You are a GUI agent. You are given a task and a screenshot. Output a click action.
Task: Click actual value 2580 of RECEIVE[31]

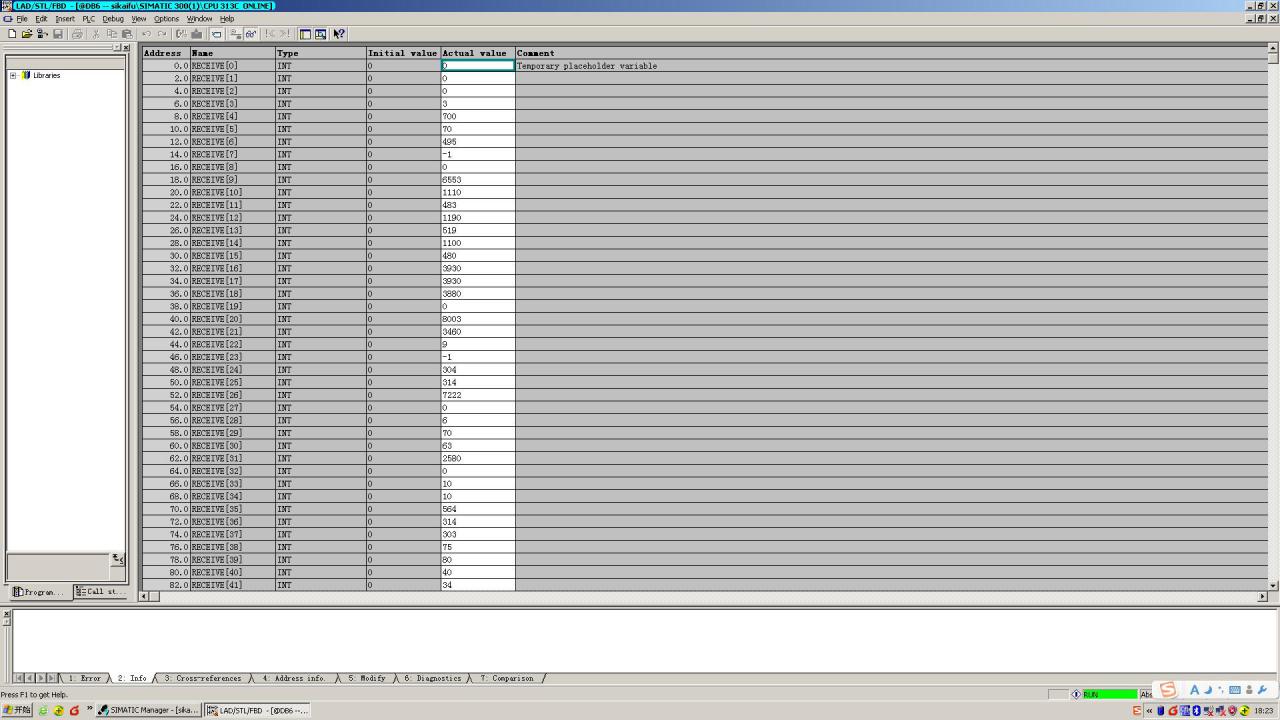pyautogui.click(x=478, y=458)
